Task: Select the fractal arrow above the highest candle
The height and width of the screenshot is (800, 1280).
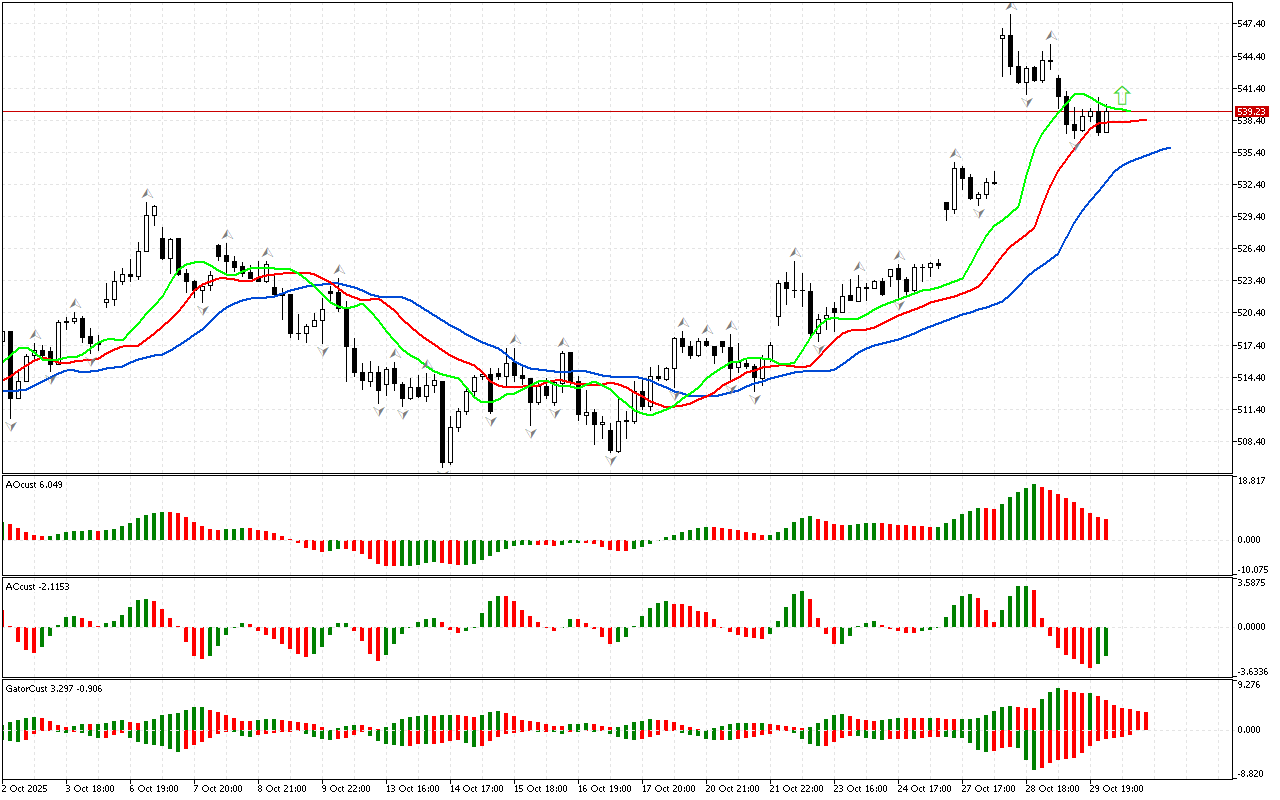Action: (x=1011, y=8)
